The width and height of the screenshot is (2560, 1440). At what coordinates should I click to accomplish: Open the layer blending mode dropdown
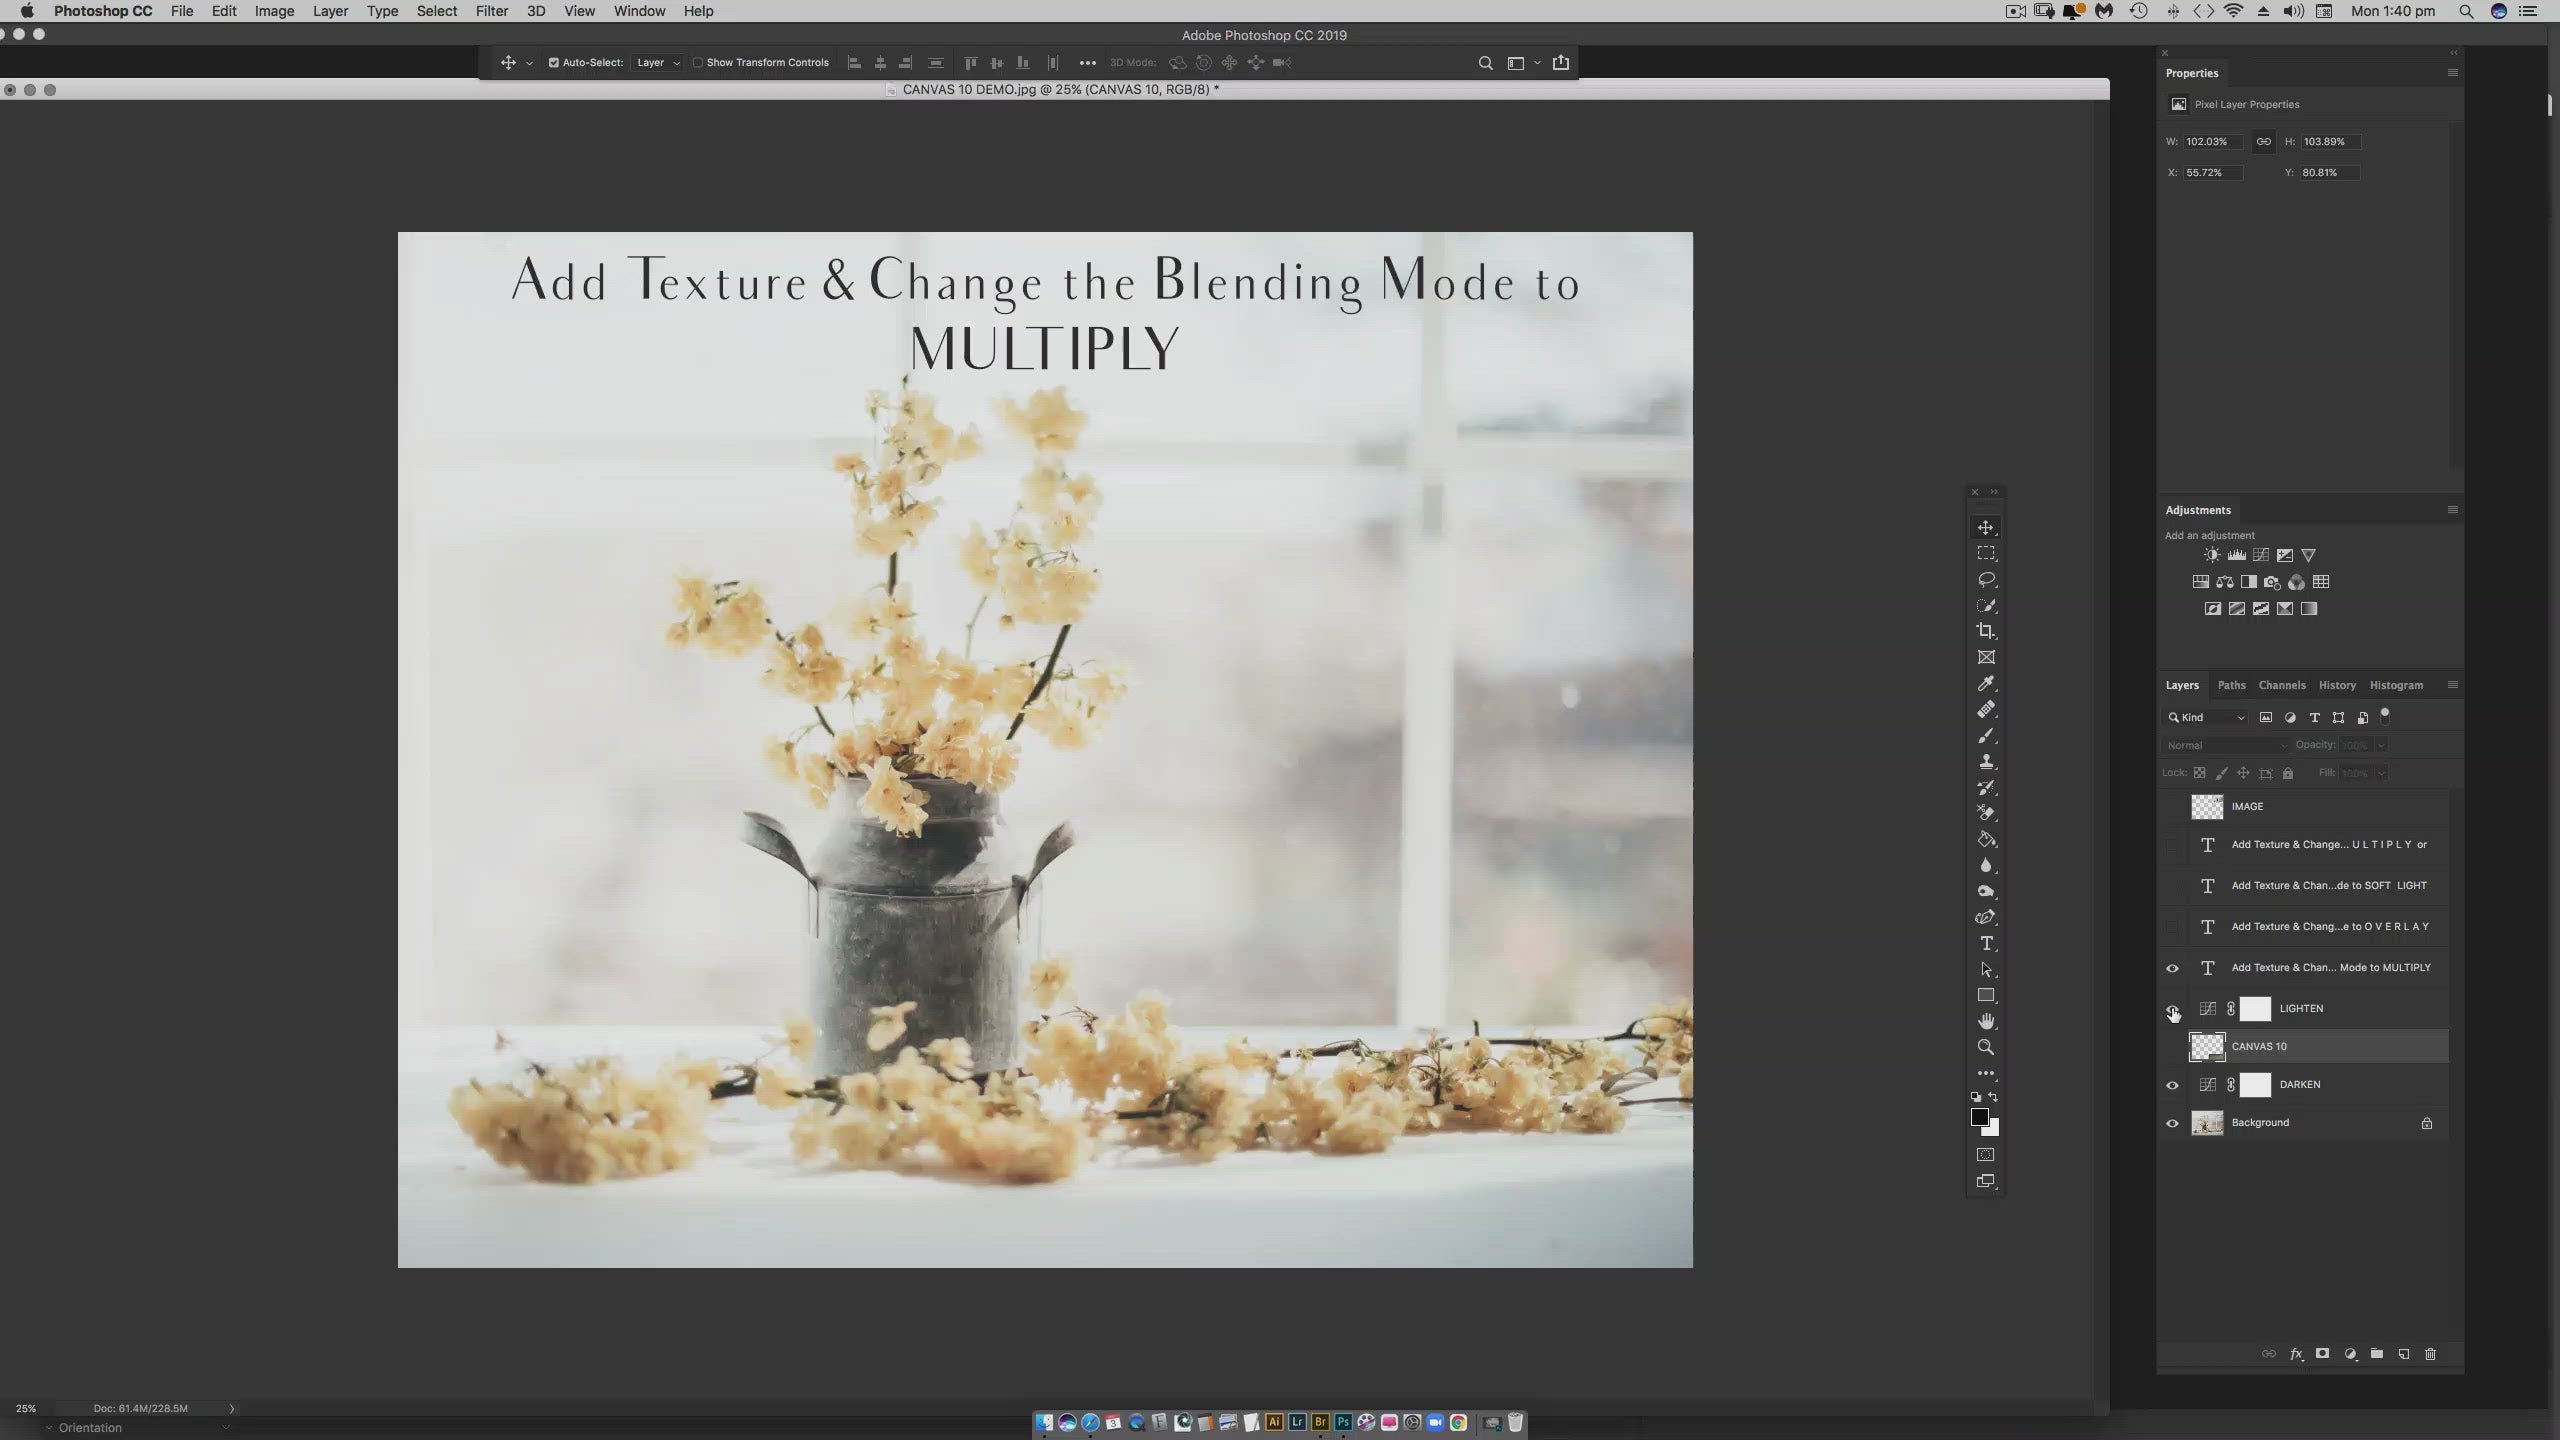(x=2226, y=745)
